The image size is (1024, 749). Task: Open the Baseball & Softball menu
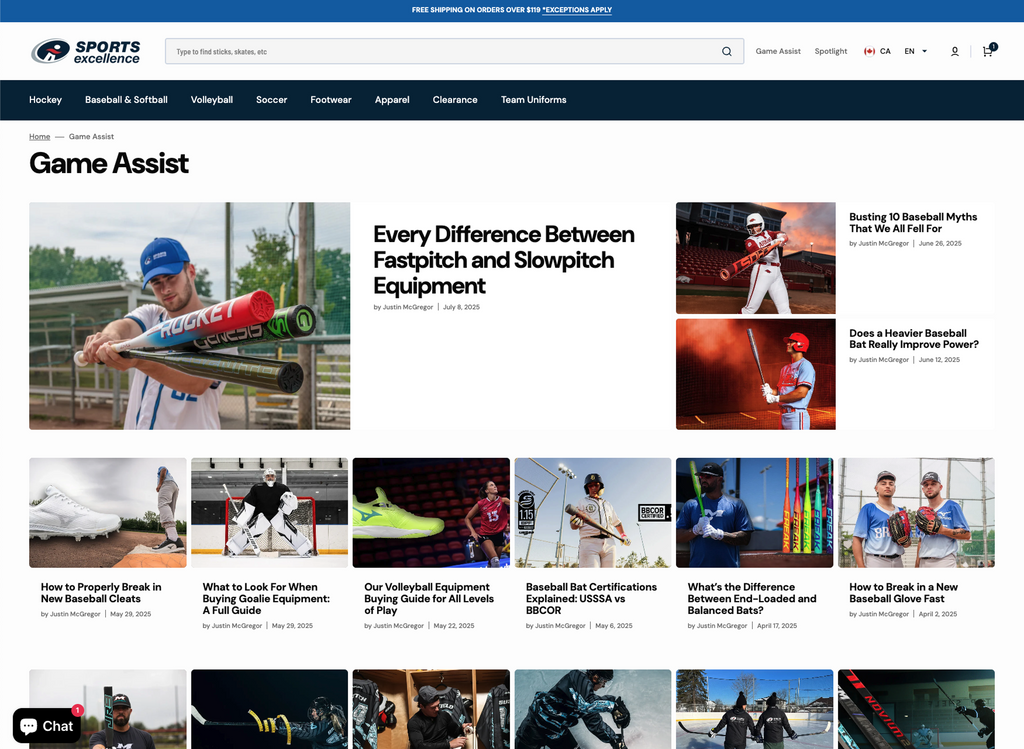coord(126,100)
